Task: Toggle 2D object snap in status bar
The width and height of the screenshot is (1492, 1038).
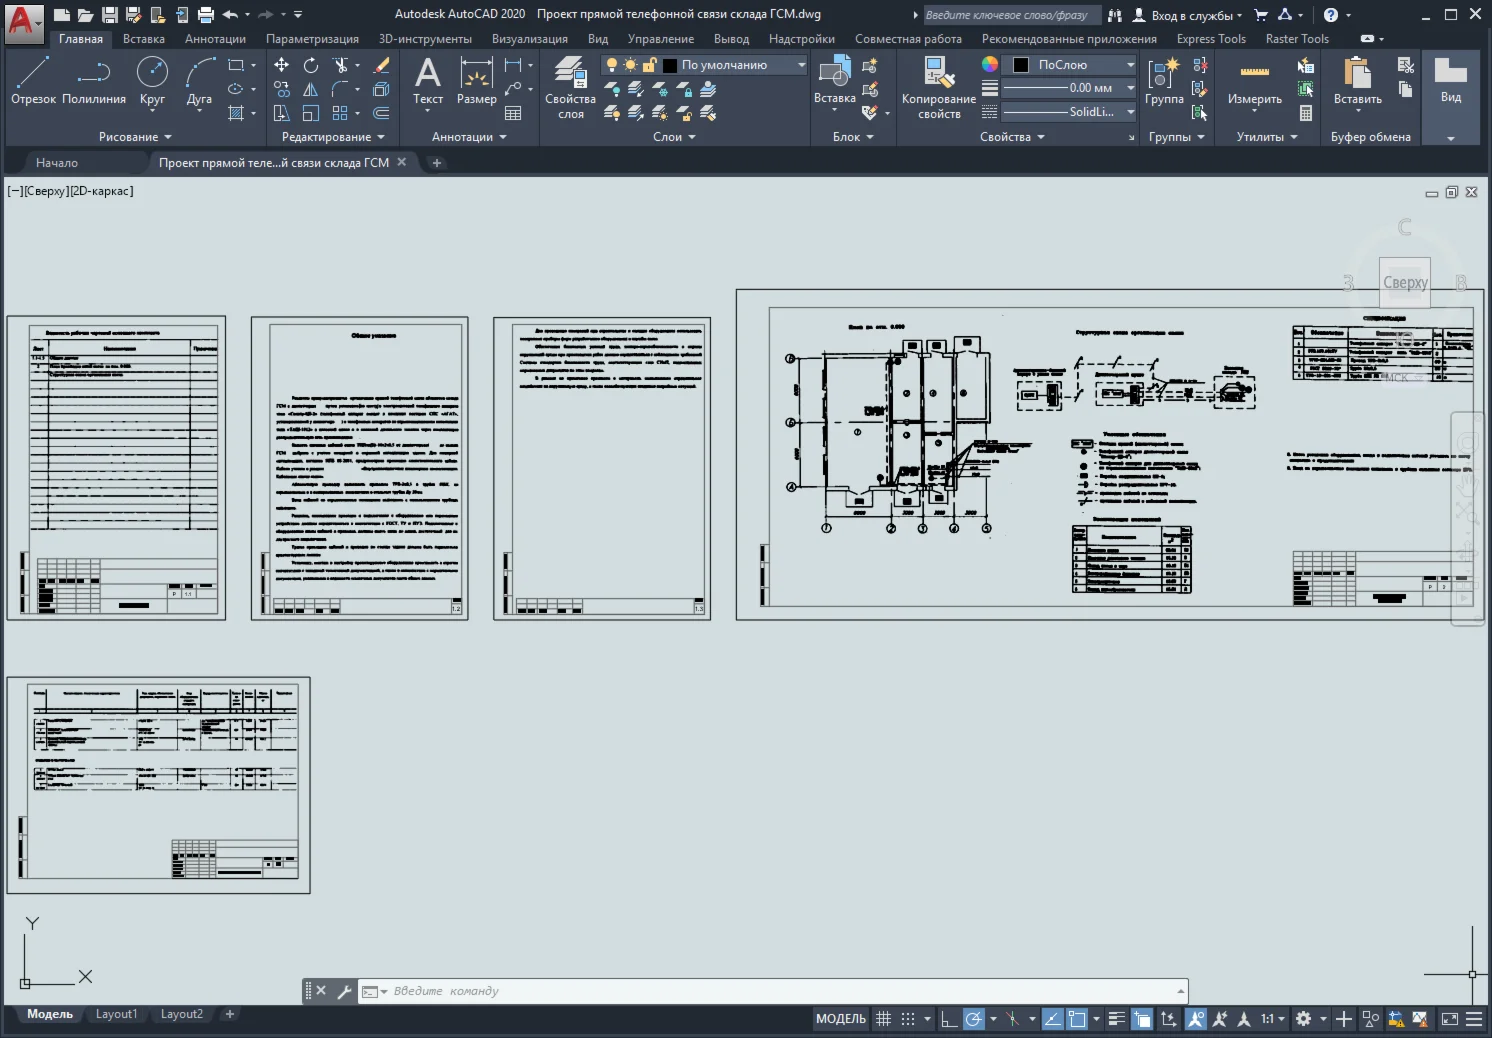Action: [x=1077, y=1019]
